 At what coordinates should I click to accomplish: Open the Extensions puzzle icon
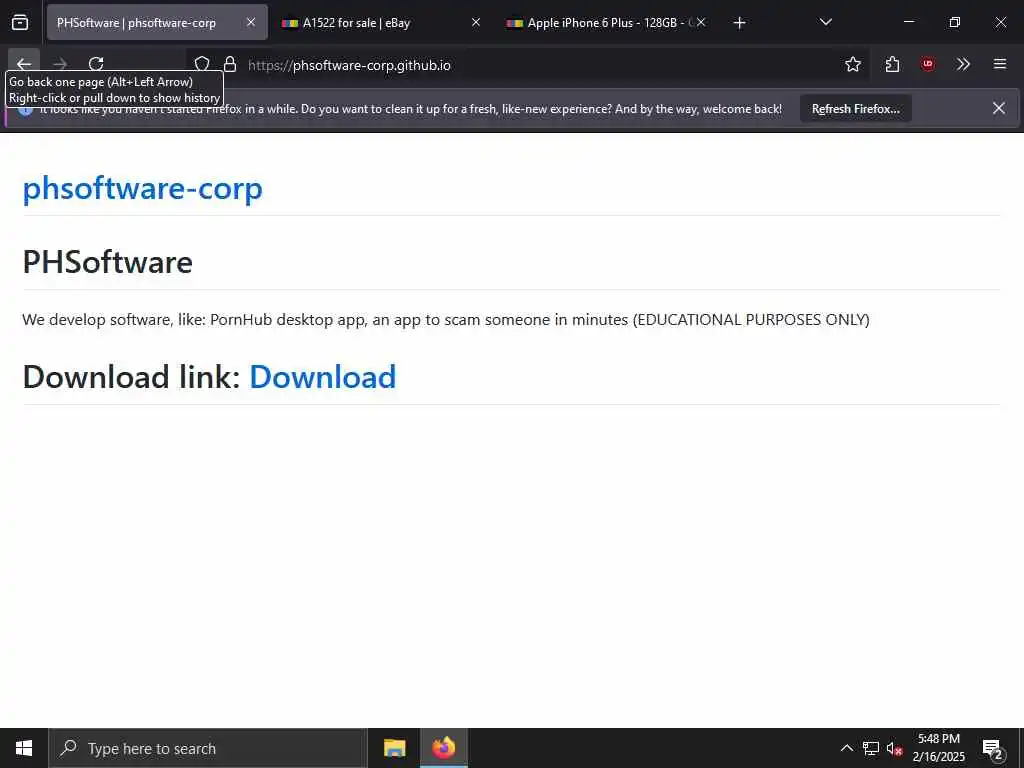tap(892, 64)
